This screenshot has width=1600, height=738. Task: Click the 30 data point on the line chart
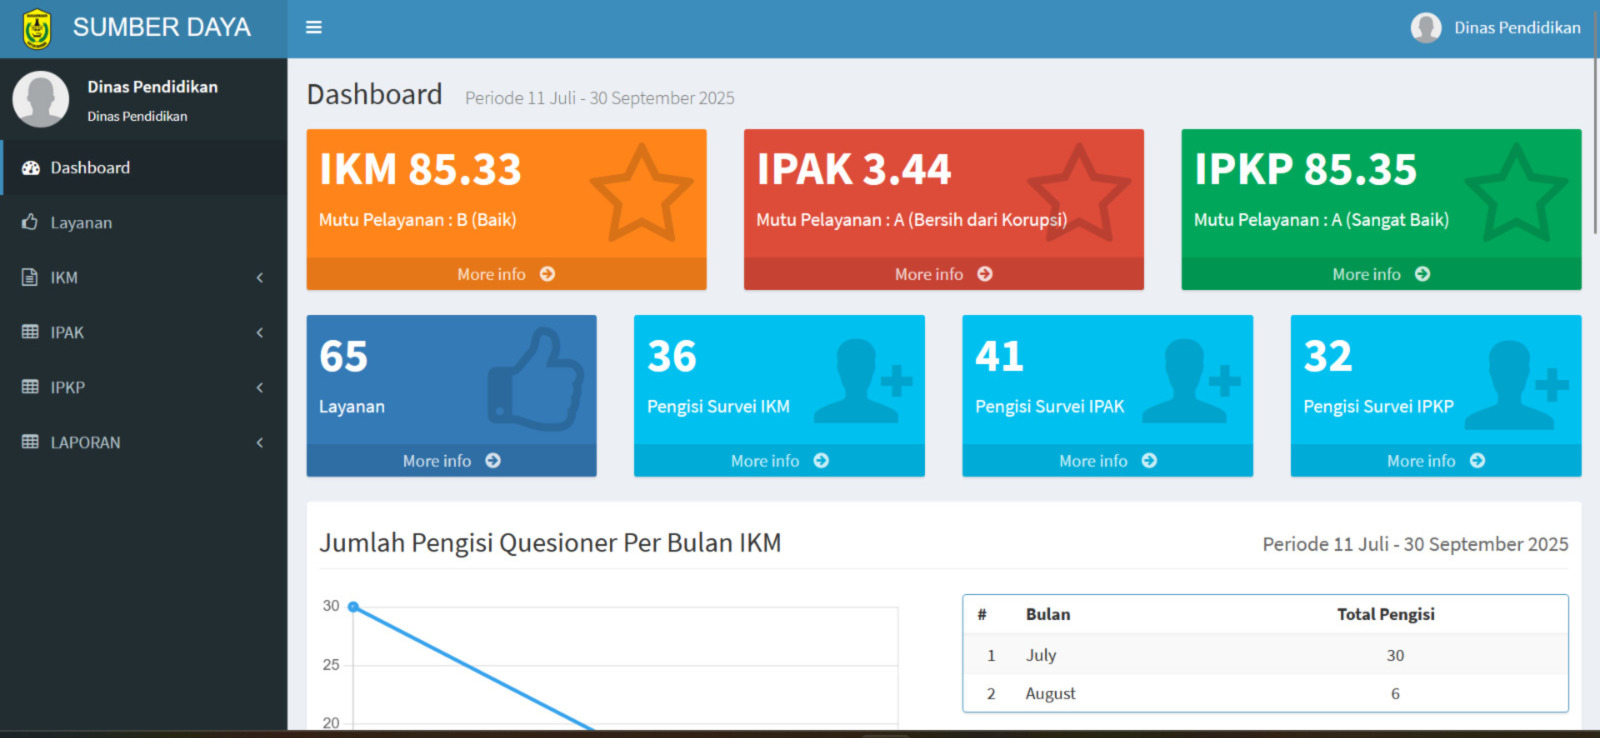353,607
